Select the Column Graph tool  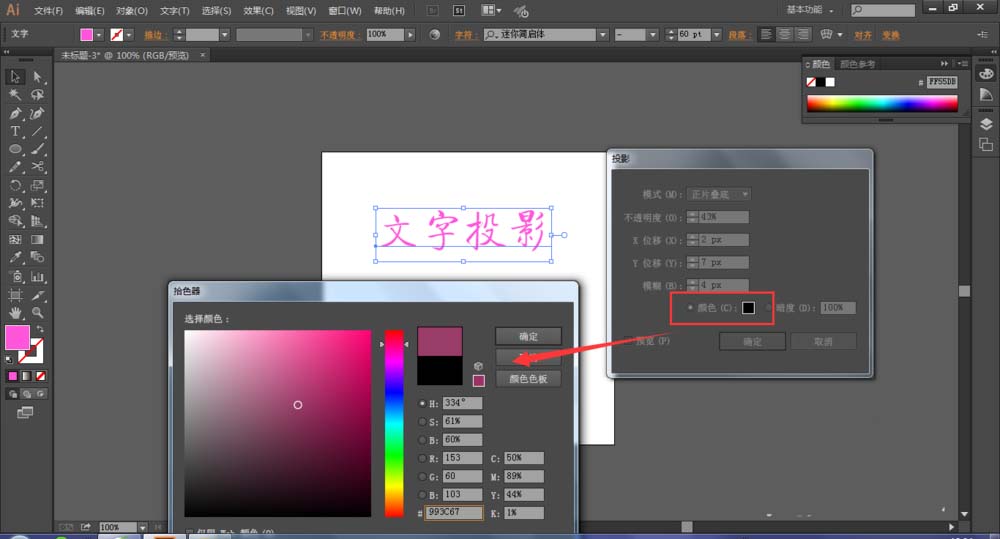37,277
